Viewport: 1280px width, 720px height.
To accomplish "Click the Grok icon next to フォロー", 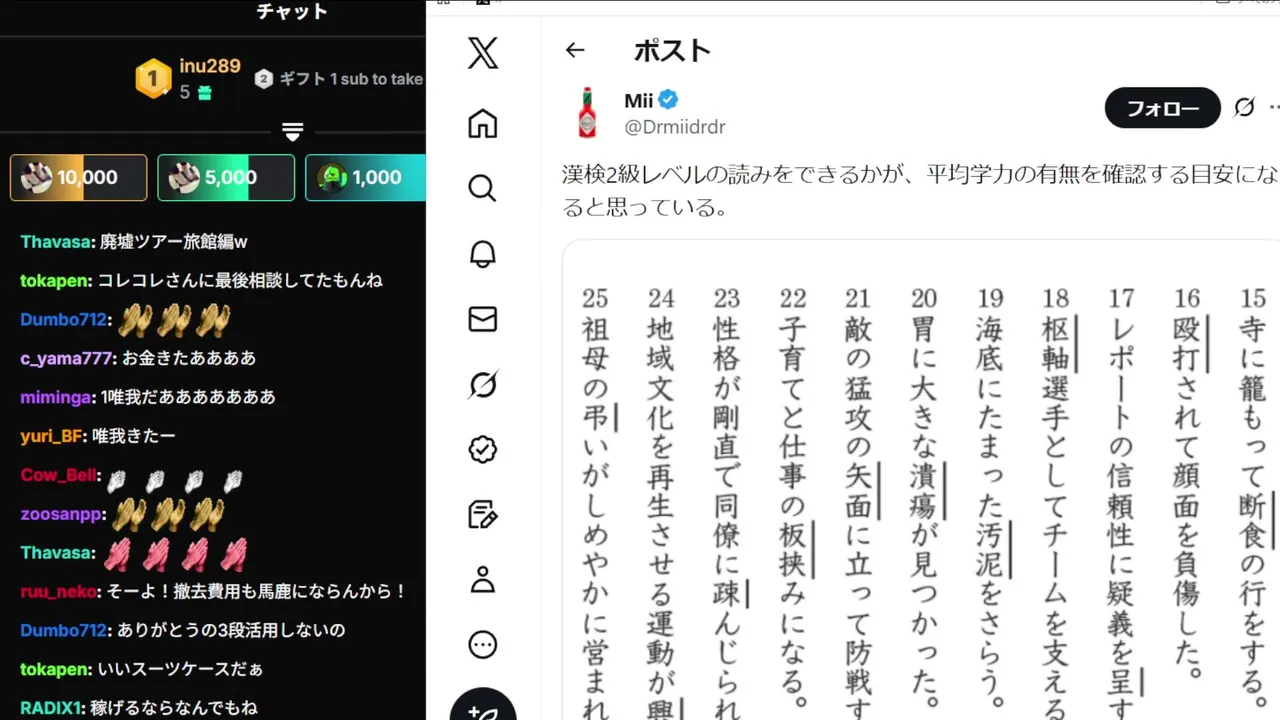I will 1244,107.
